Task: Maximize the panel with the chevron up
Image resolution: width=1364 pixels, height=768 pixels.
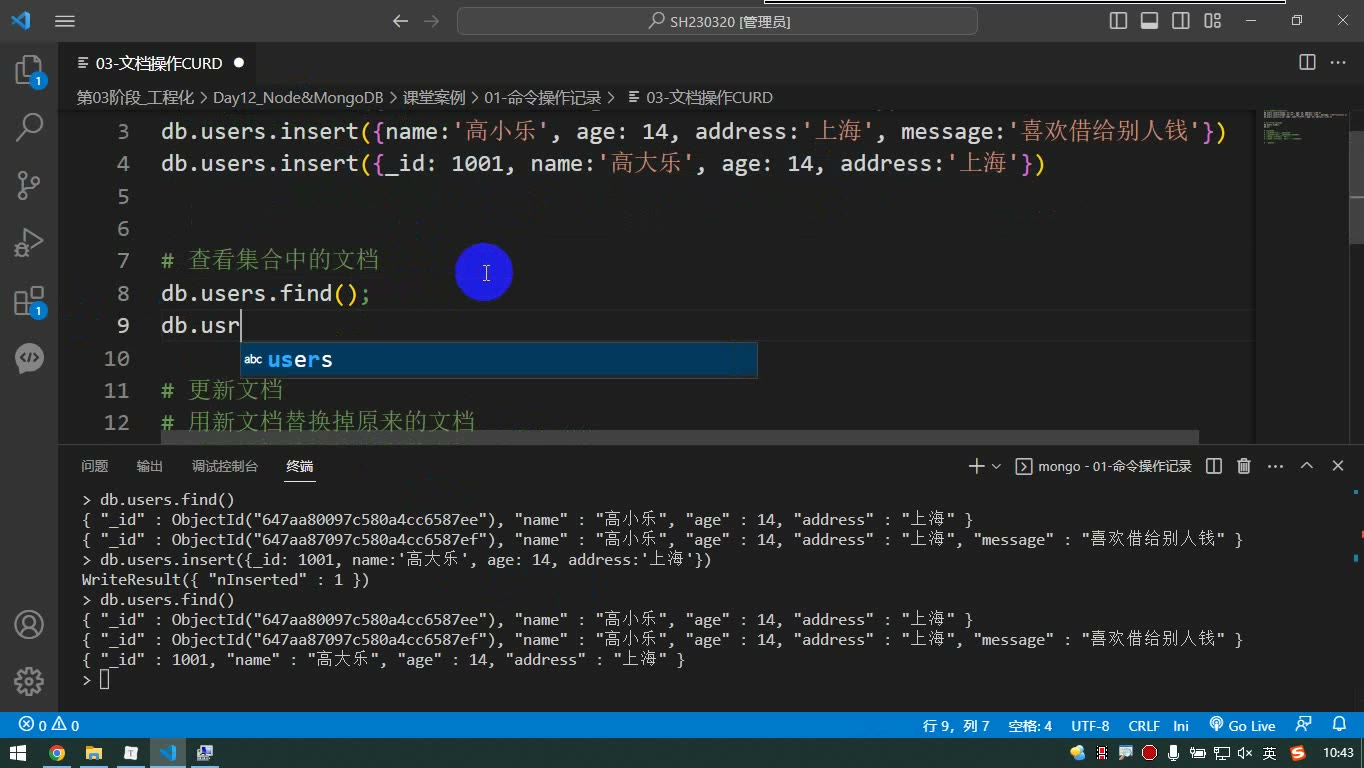Action: pos(1306,466)
